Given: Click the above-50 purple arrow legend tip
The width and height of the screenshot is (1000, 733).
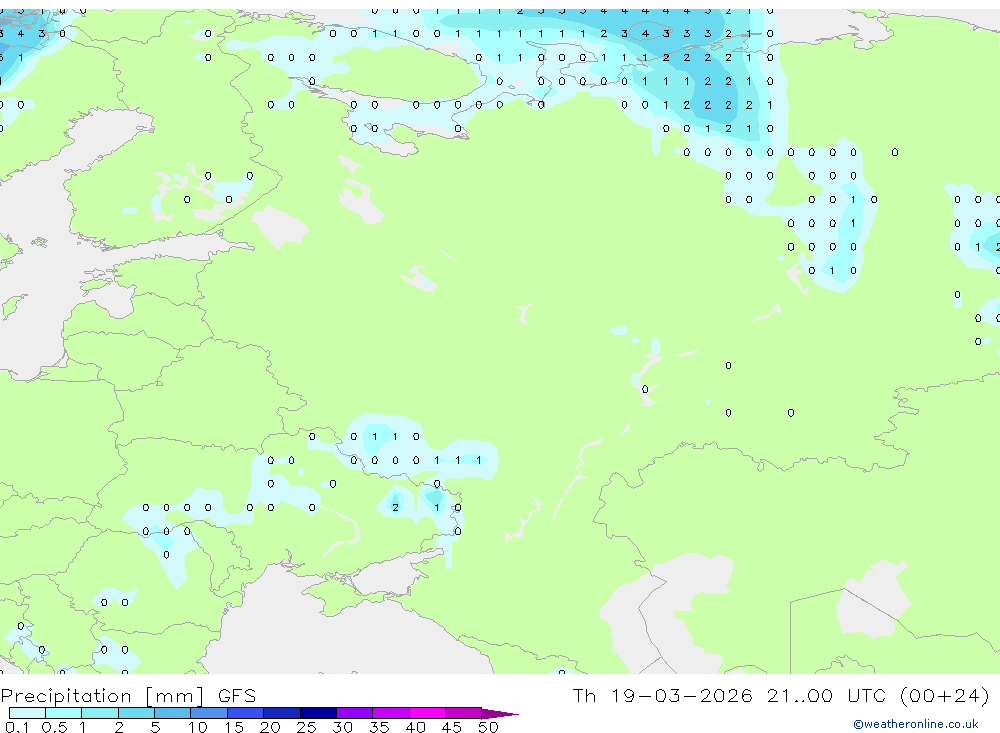Looking at the screenshot, I should click(500, 714).
